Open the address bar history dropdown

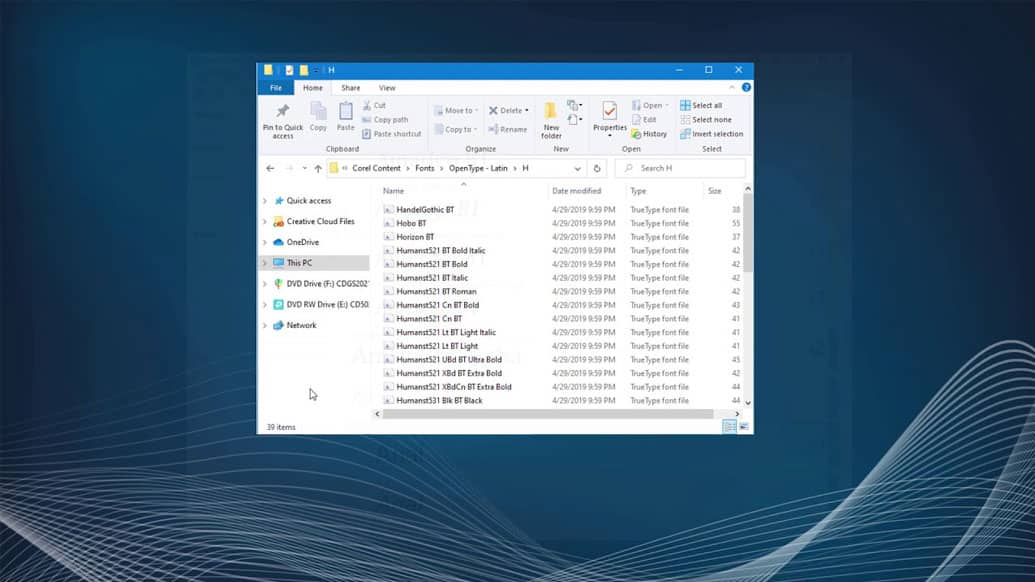[x=577, y=169]
